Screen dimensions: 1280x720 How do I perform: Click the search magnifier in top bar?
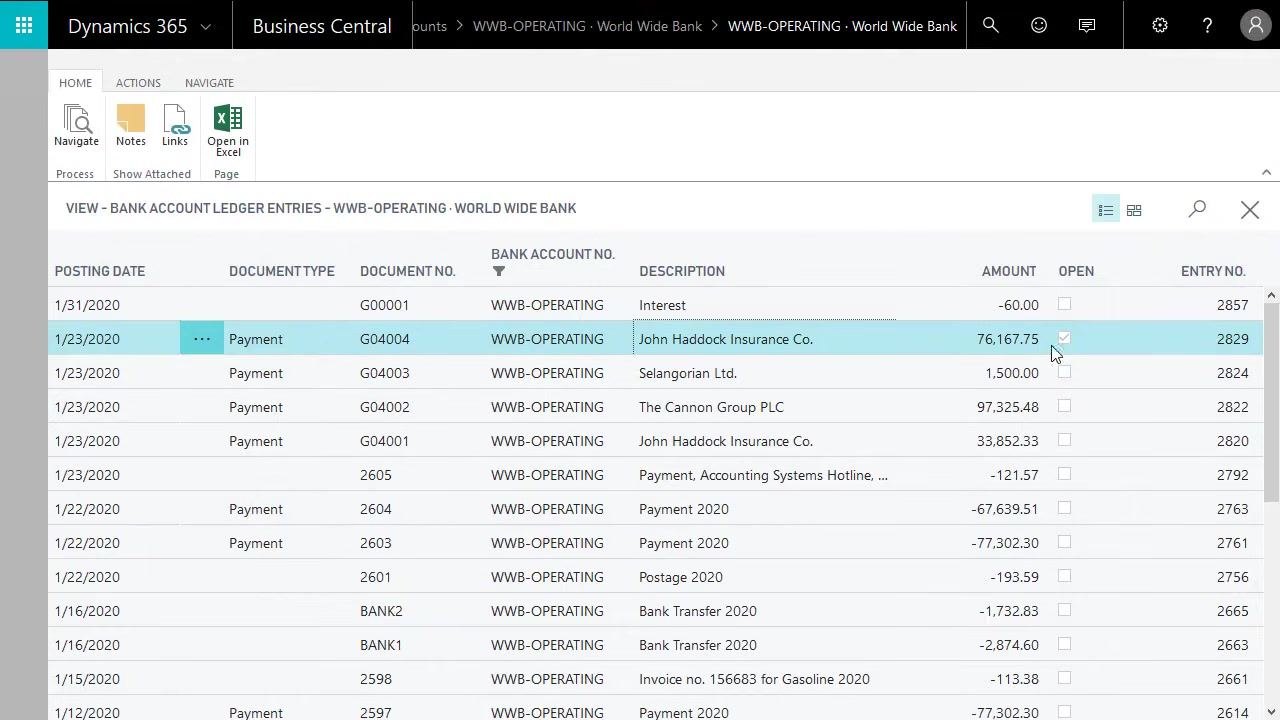(991, 25)
